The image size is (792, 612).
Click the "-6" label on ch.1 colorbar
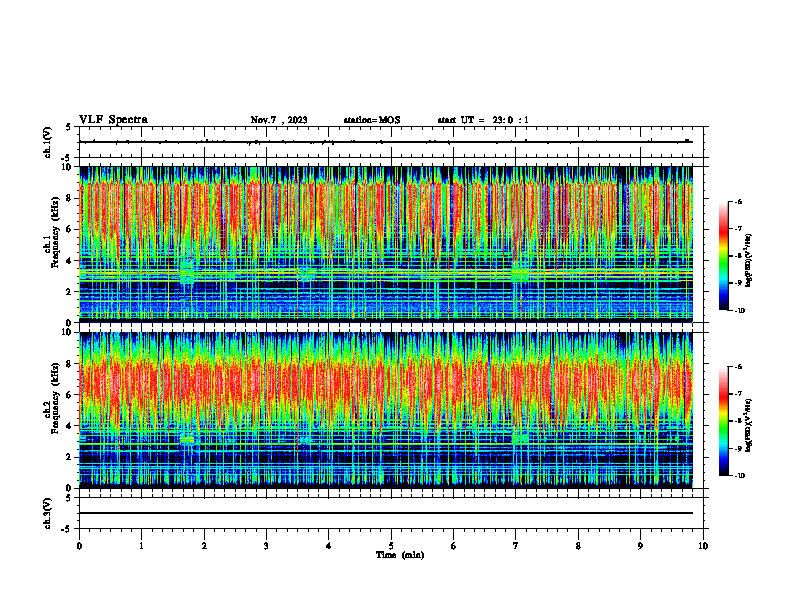tap(738, 201)
